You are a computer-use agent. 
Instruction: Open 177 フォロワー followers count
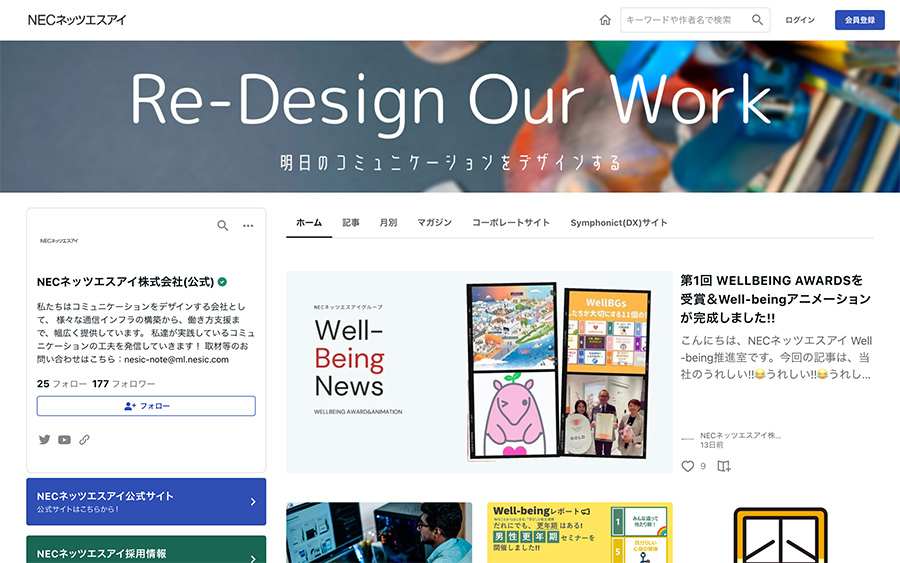tap(123, 383)
